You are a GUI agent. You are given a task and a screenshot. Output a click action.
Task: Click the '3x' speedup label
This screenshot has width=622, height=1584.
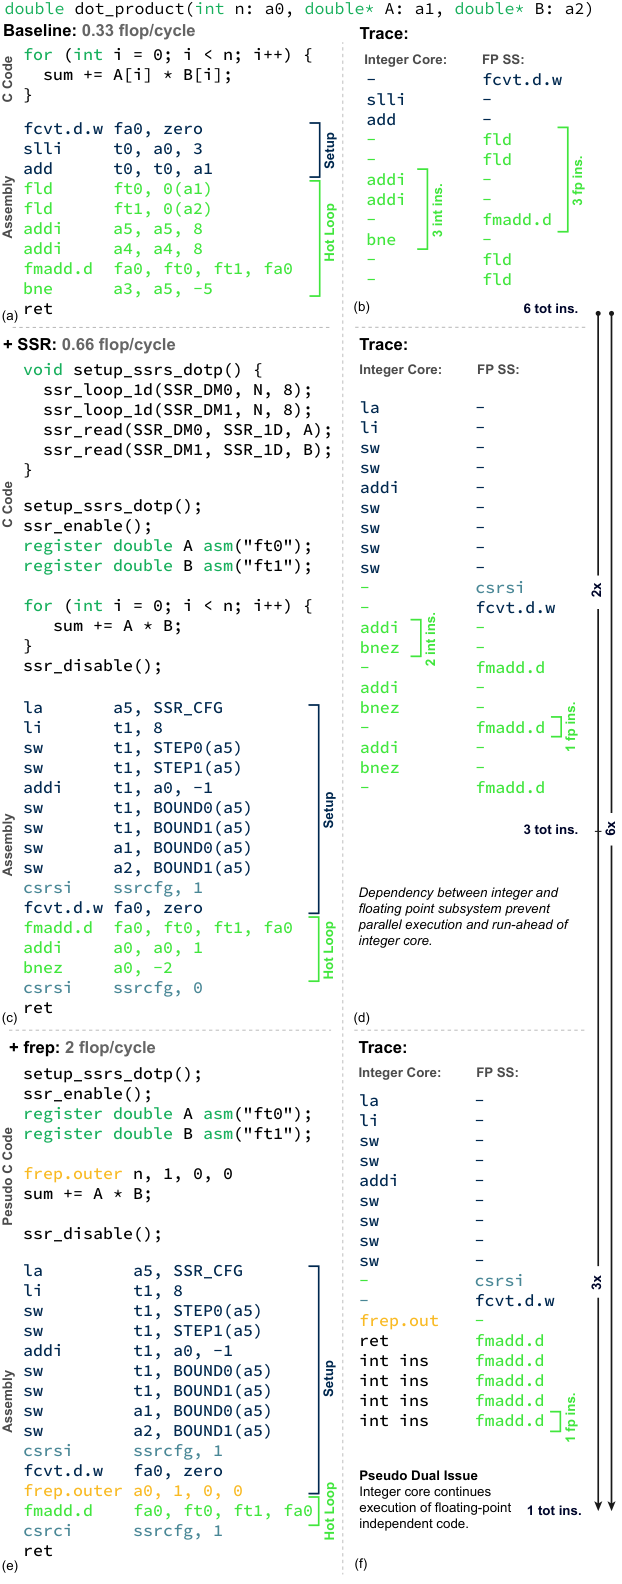[597, 1281]
